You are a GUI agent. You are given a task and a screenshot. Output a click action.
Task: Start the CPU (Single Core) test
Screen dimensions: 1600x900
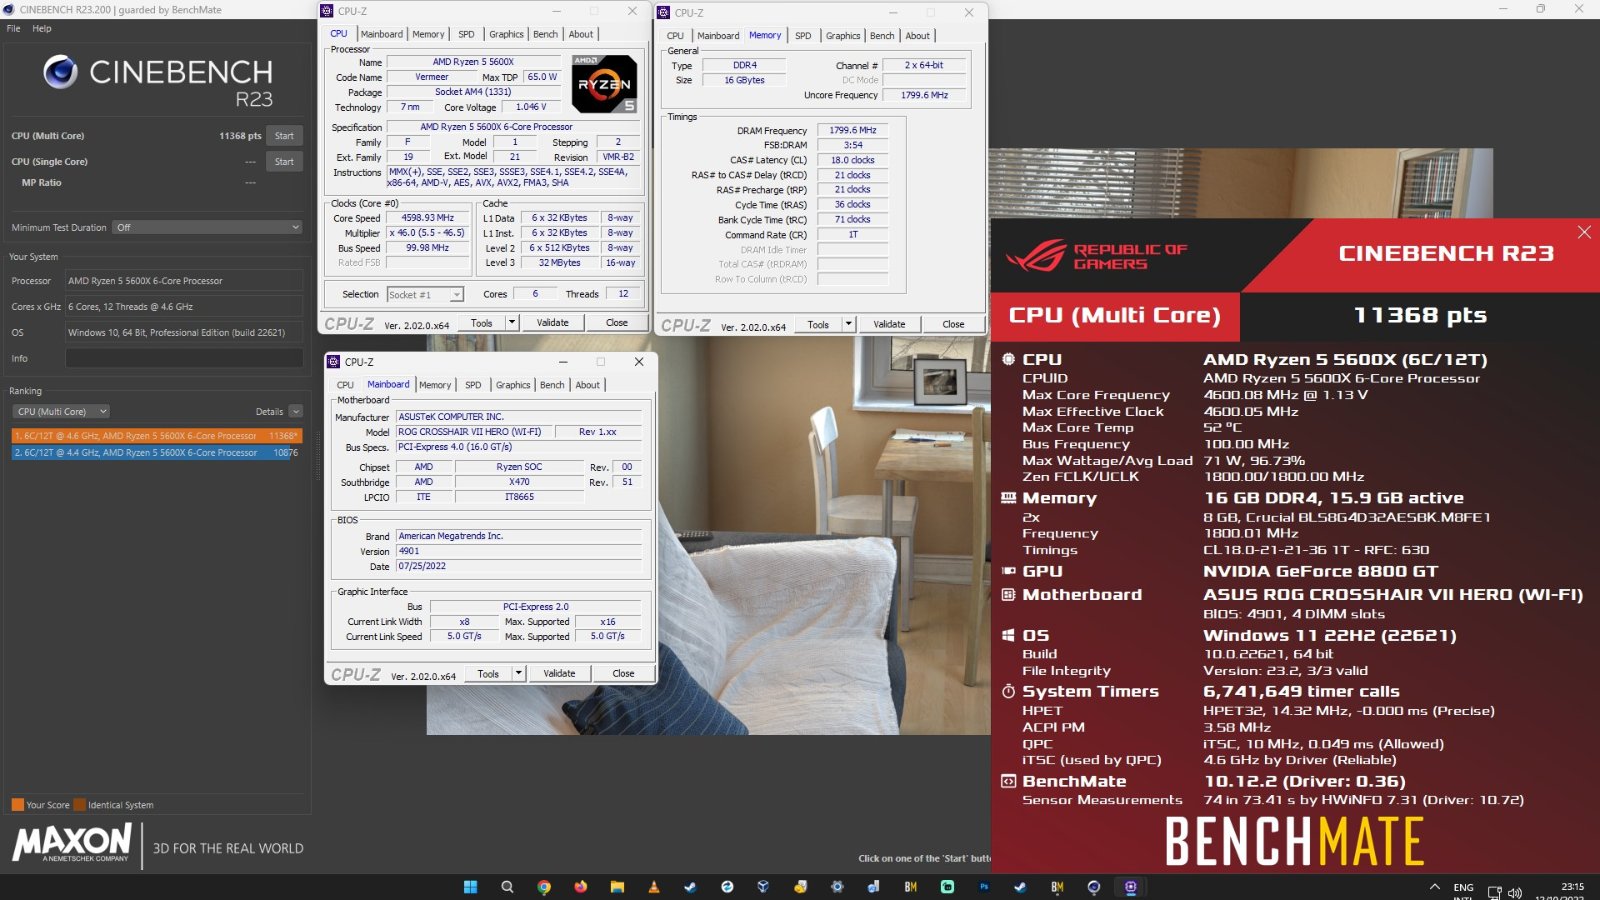284,161
